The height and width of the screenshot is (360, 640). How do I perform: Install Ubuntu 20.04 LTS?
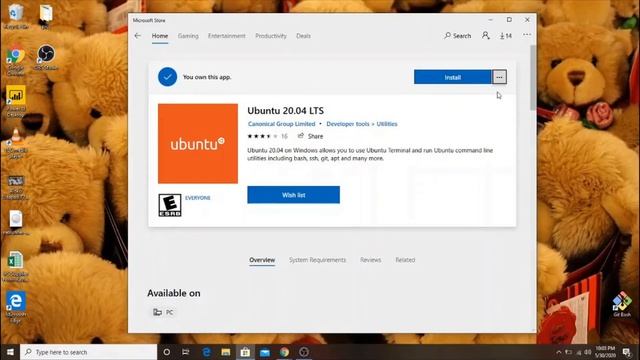tap(453, 77)
